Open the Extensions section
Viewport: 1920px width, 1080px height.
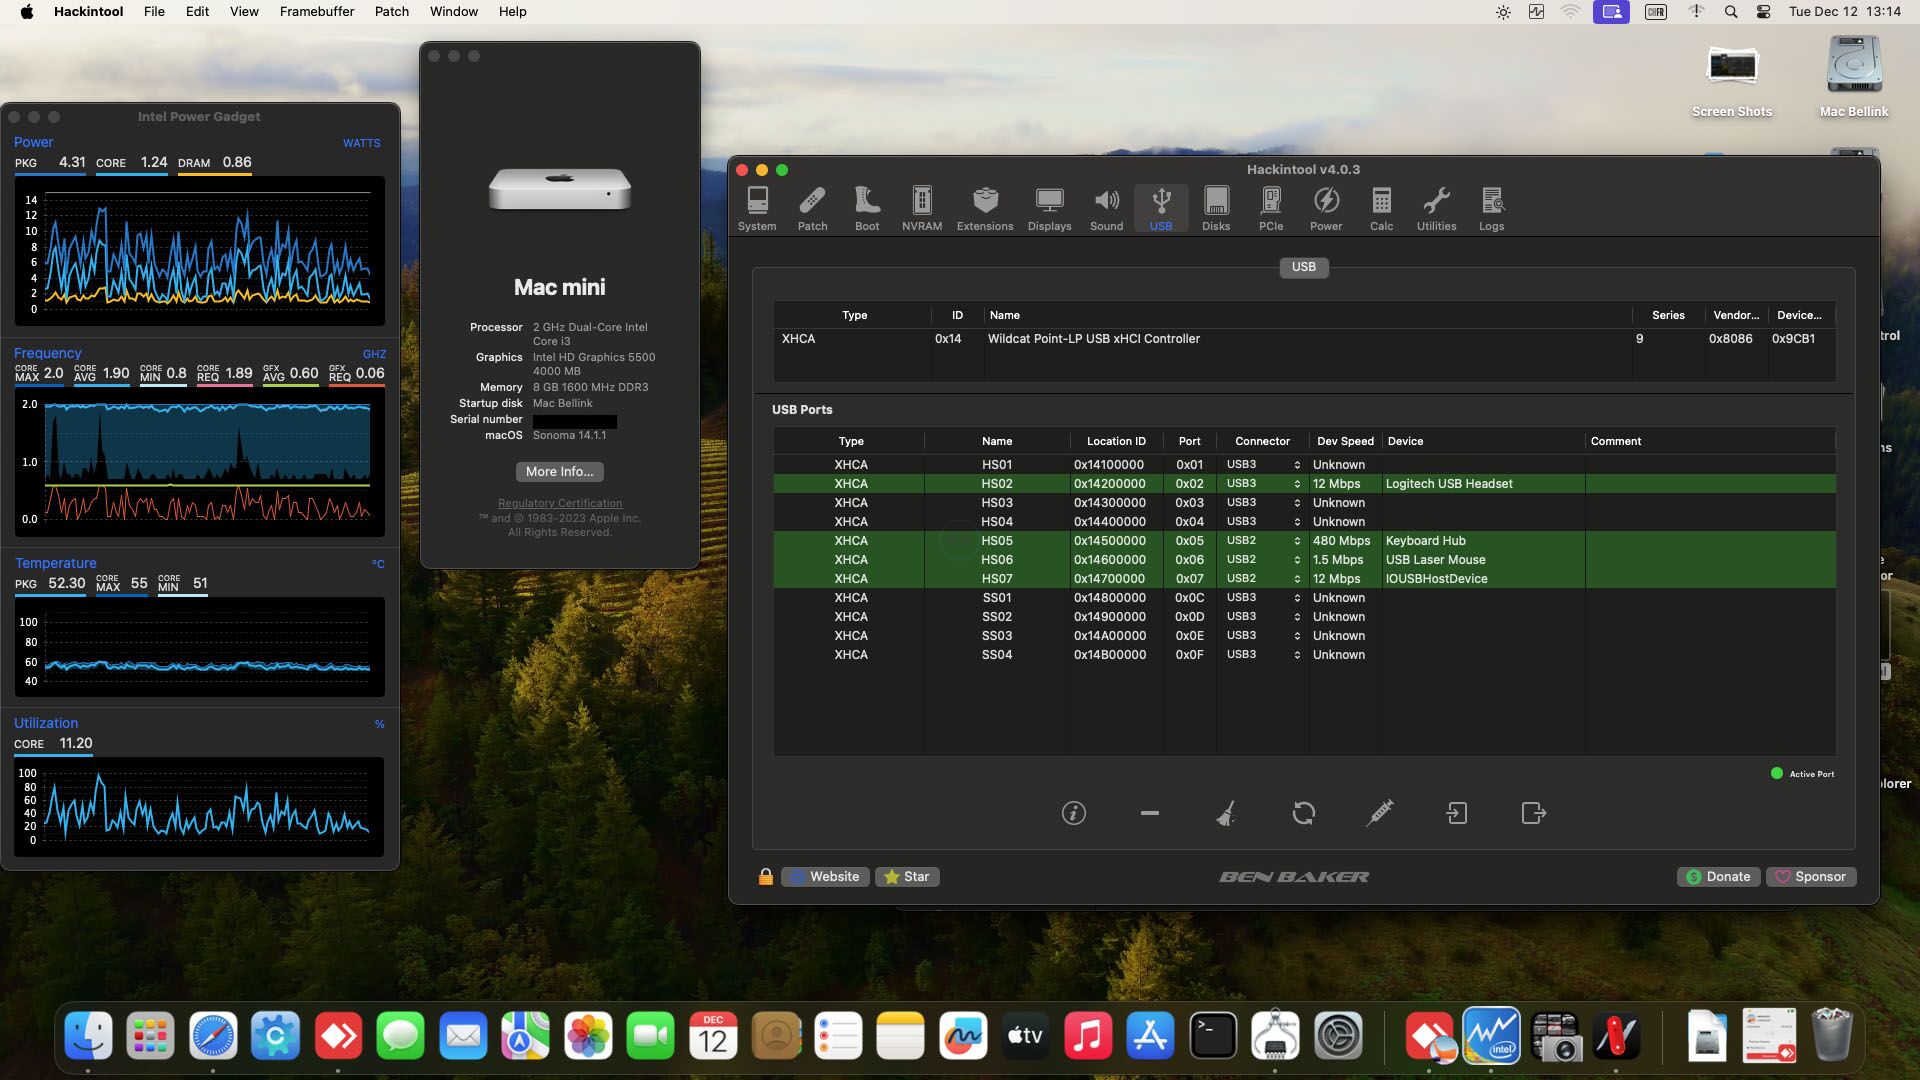pos(985,209)
